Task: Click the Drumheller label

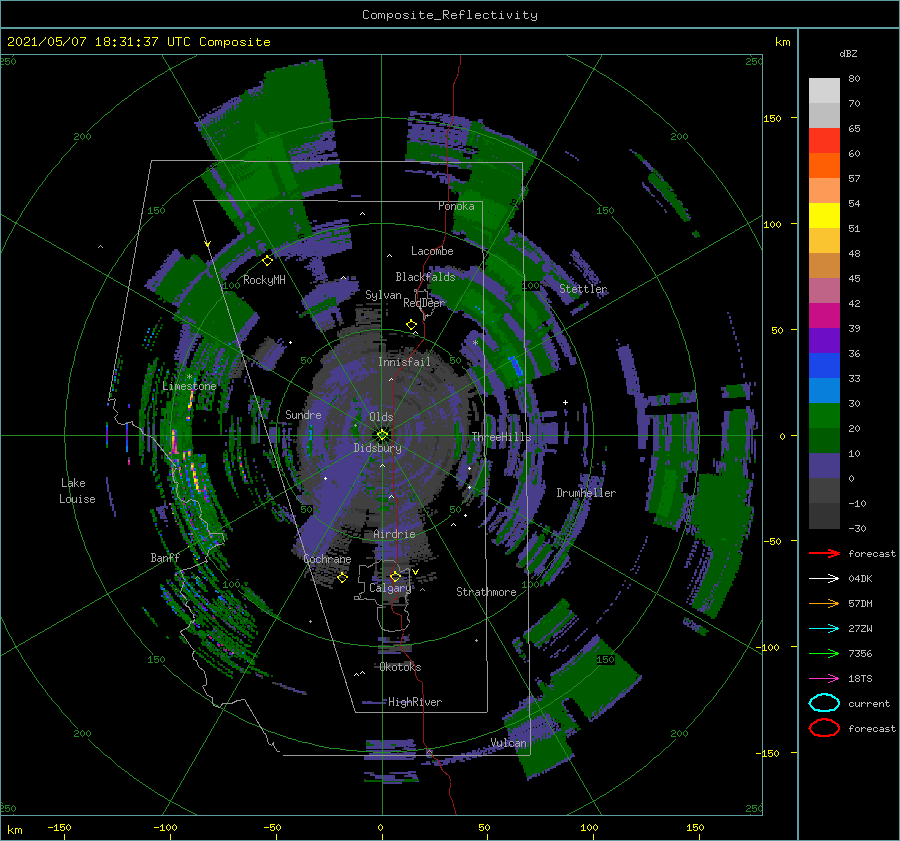Action: click(x=585, y=493)
